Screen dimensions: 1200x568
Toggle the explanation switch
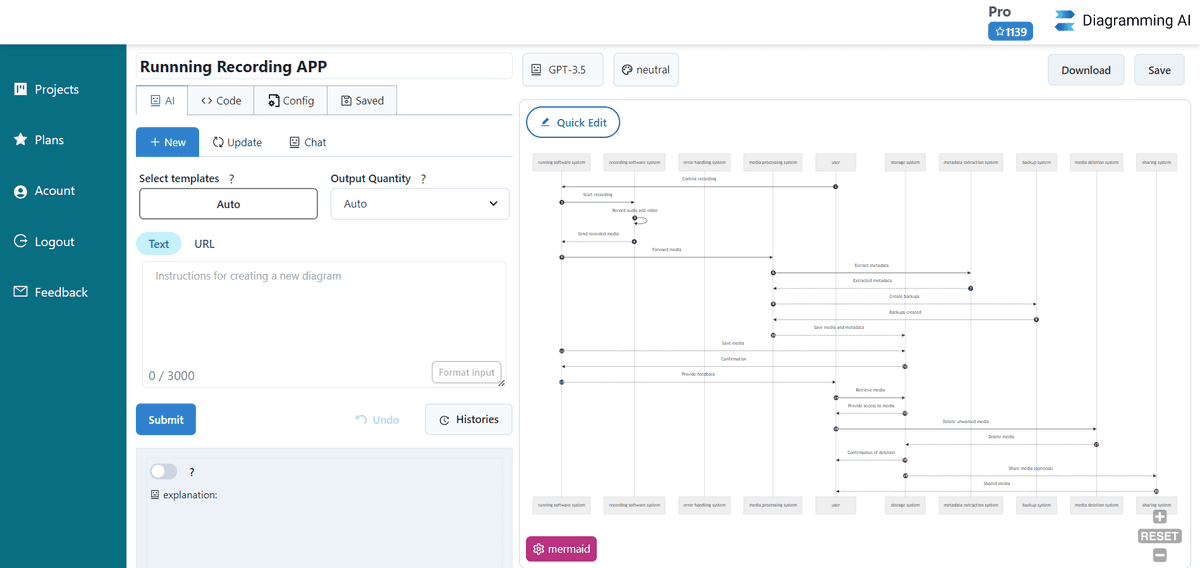click(163, 471)
